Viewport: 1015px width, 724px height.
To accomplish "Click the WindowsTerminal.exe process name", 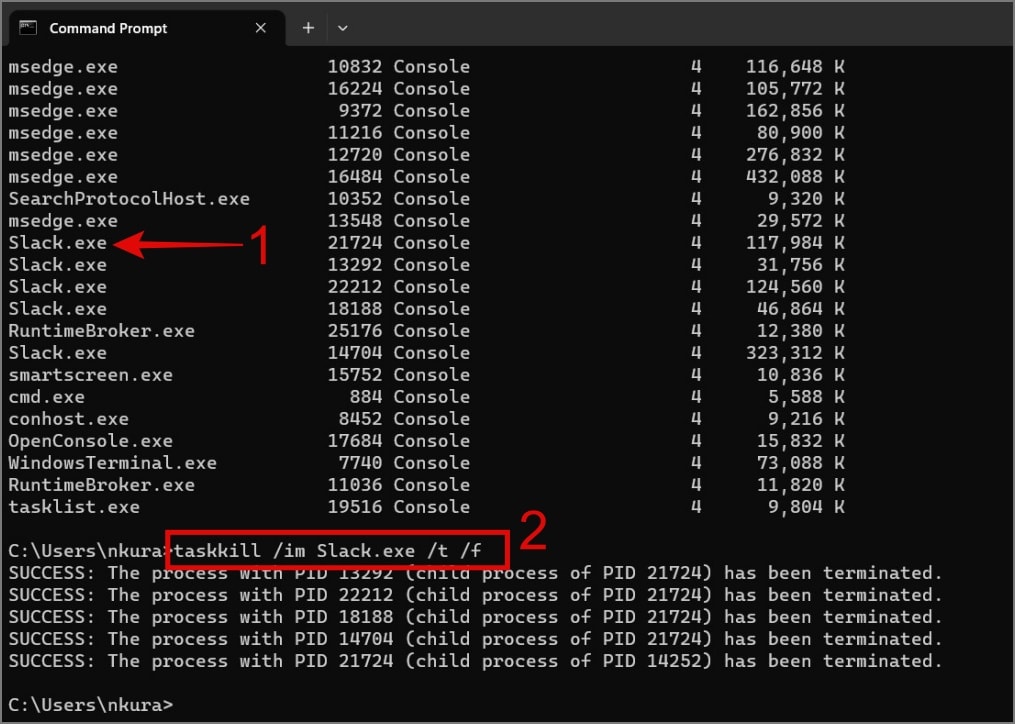I will point(113,463).
